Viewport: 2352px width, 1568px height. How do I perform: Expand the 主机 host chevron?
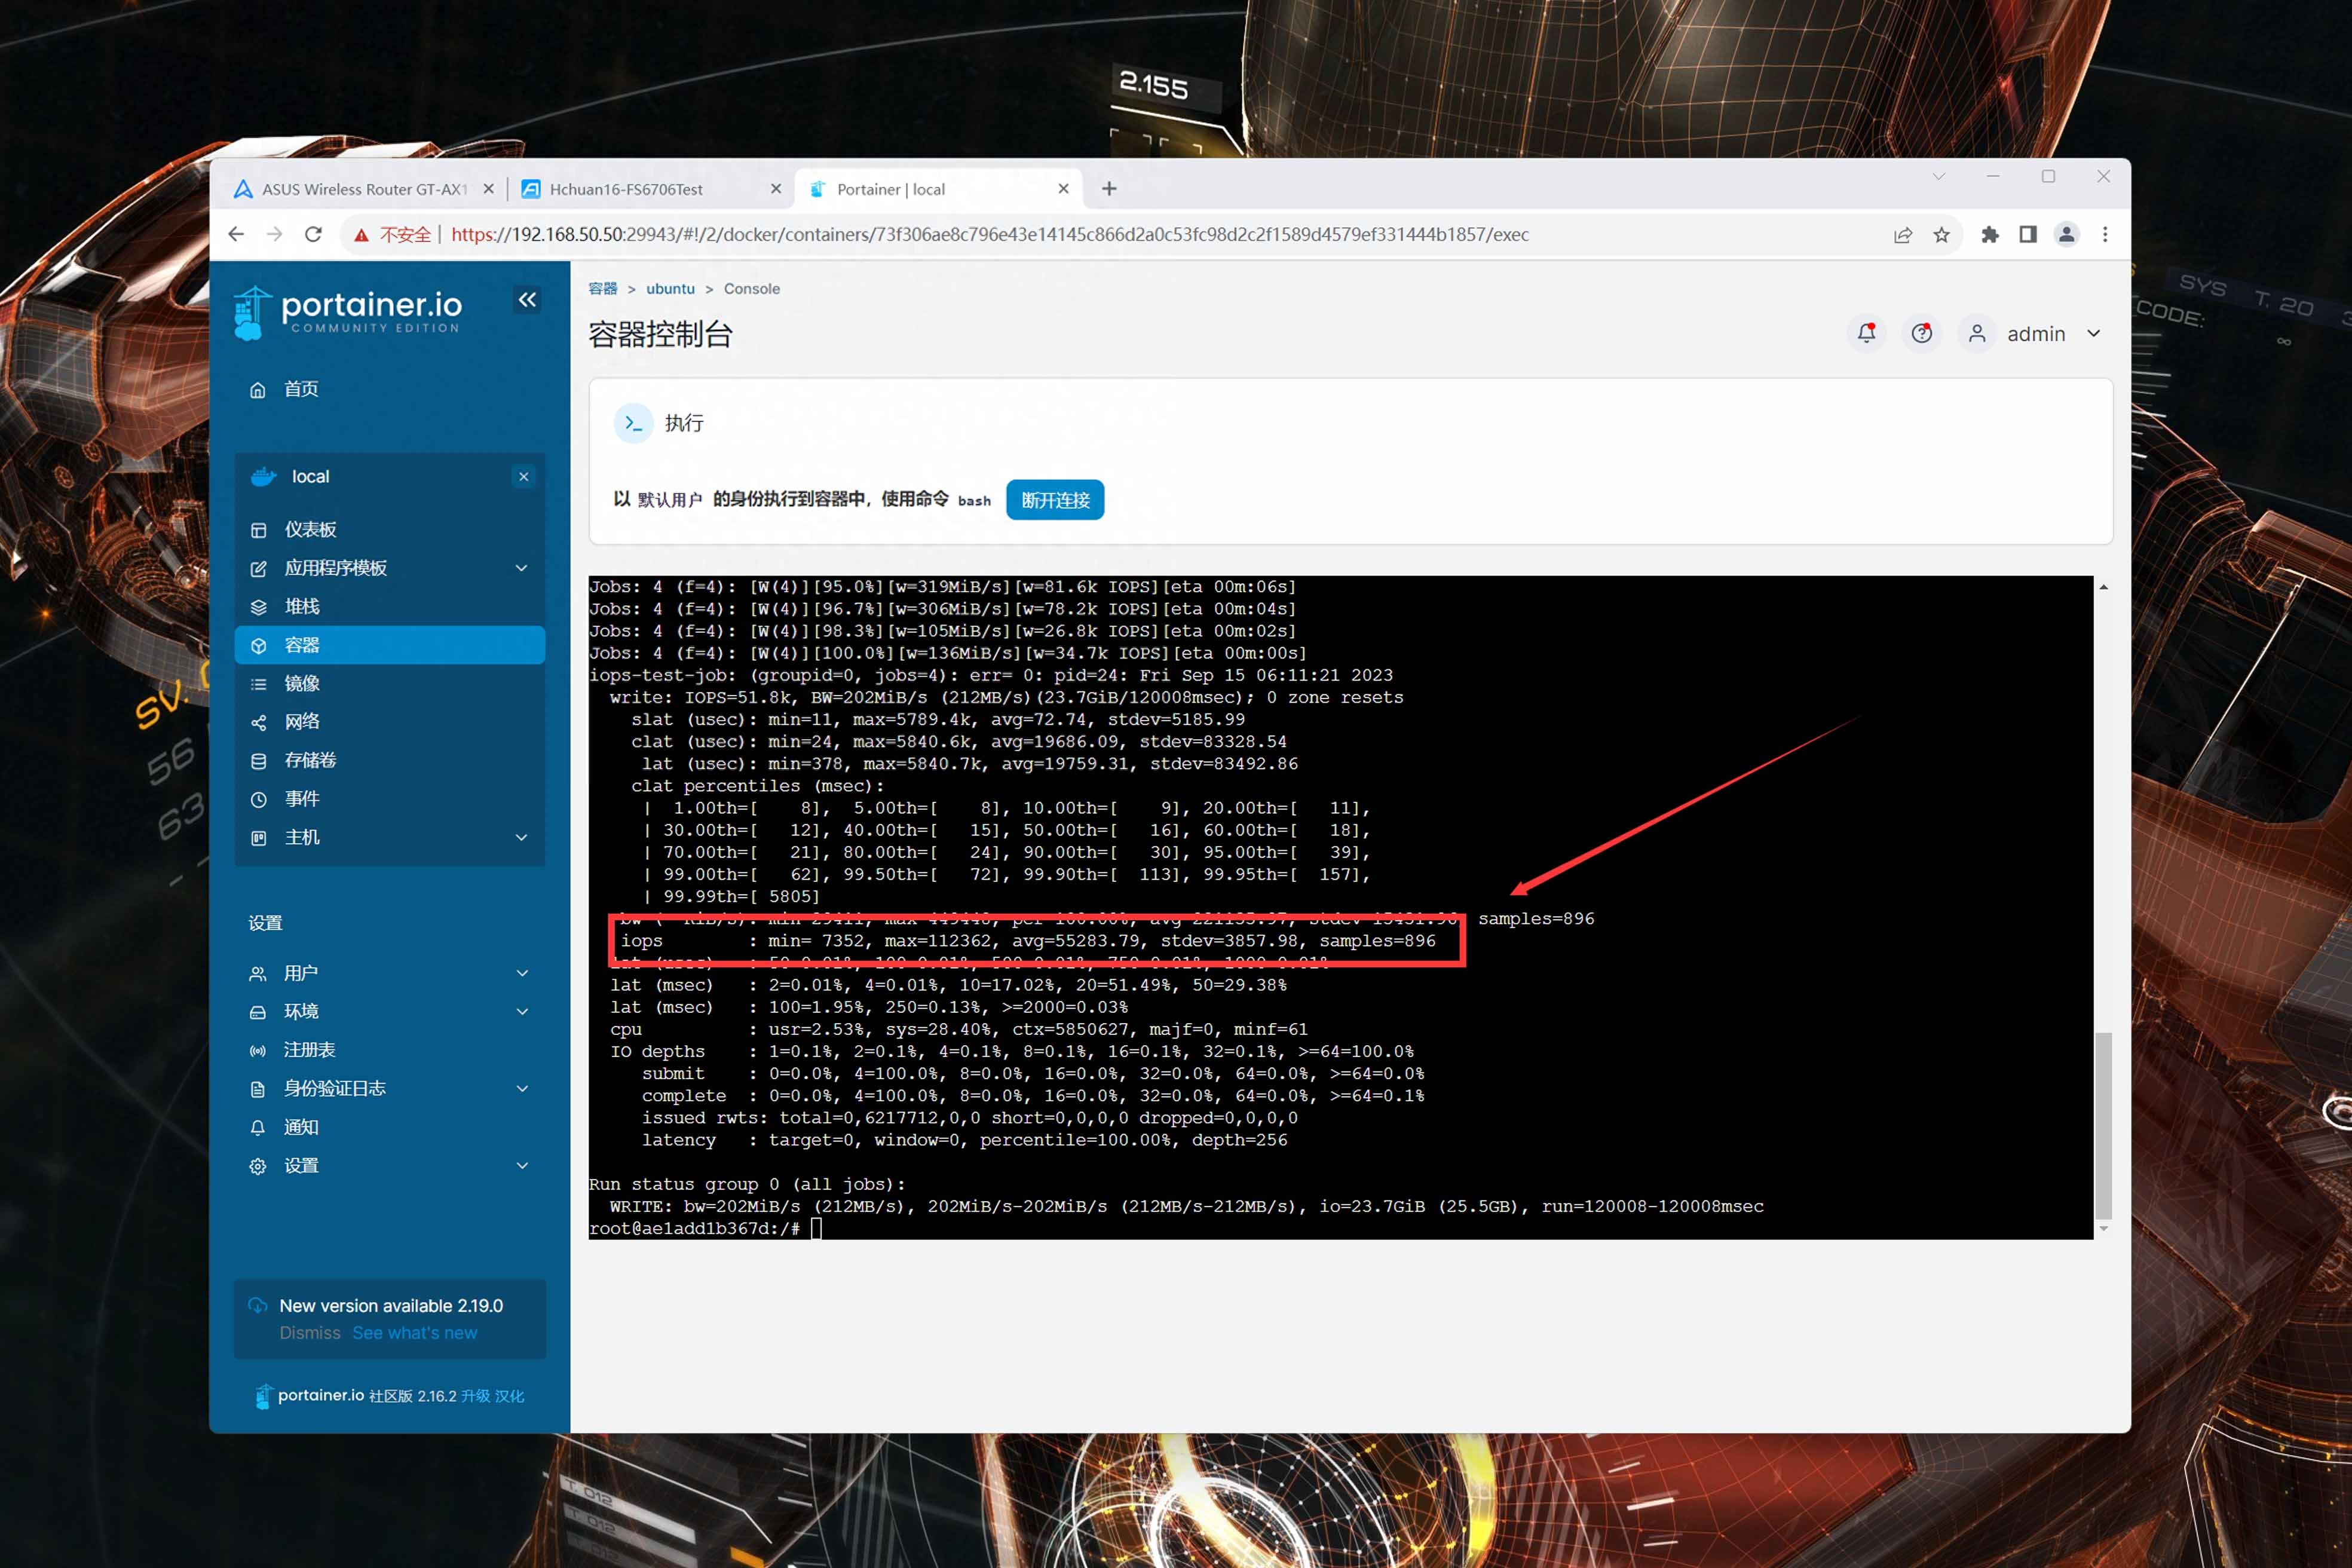(x=521, y=837)
